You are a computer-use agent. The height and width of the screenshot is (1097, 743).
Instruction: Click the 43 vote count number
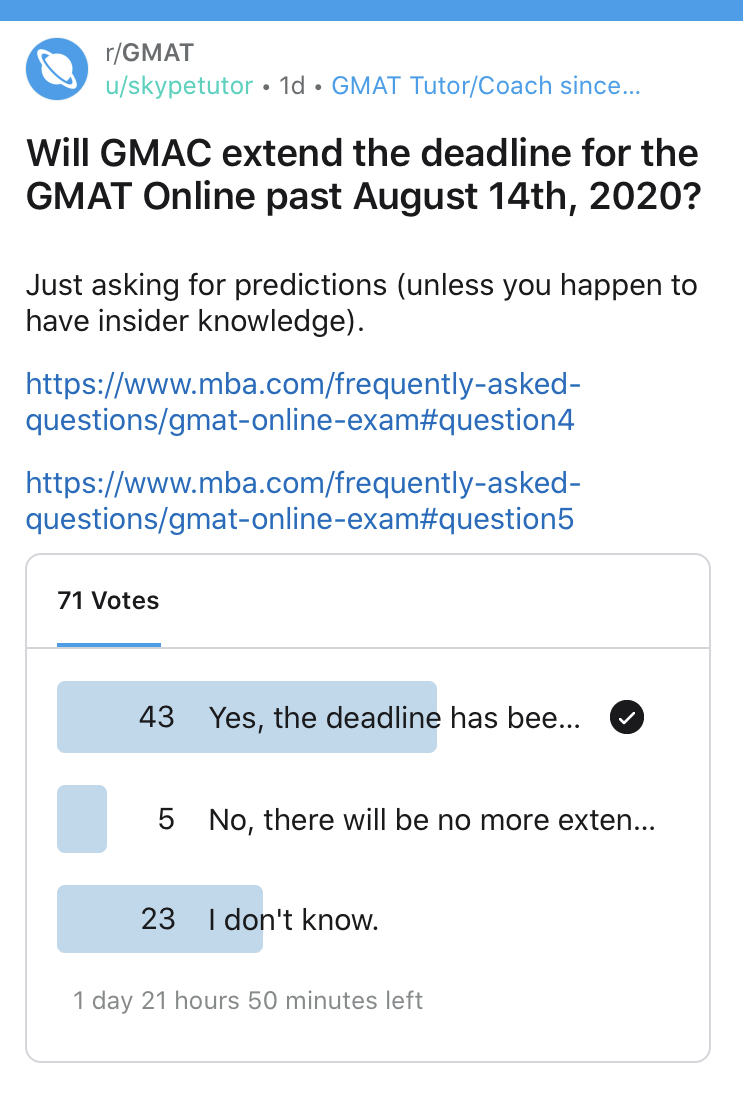click(157, 717)
